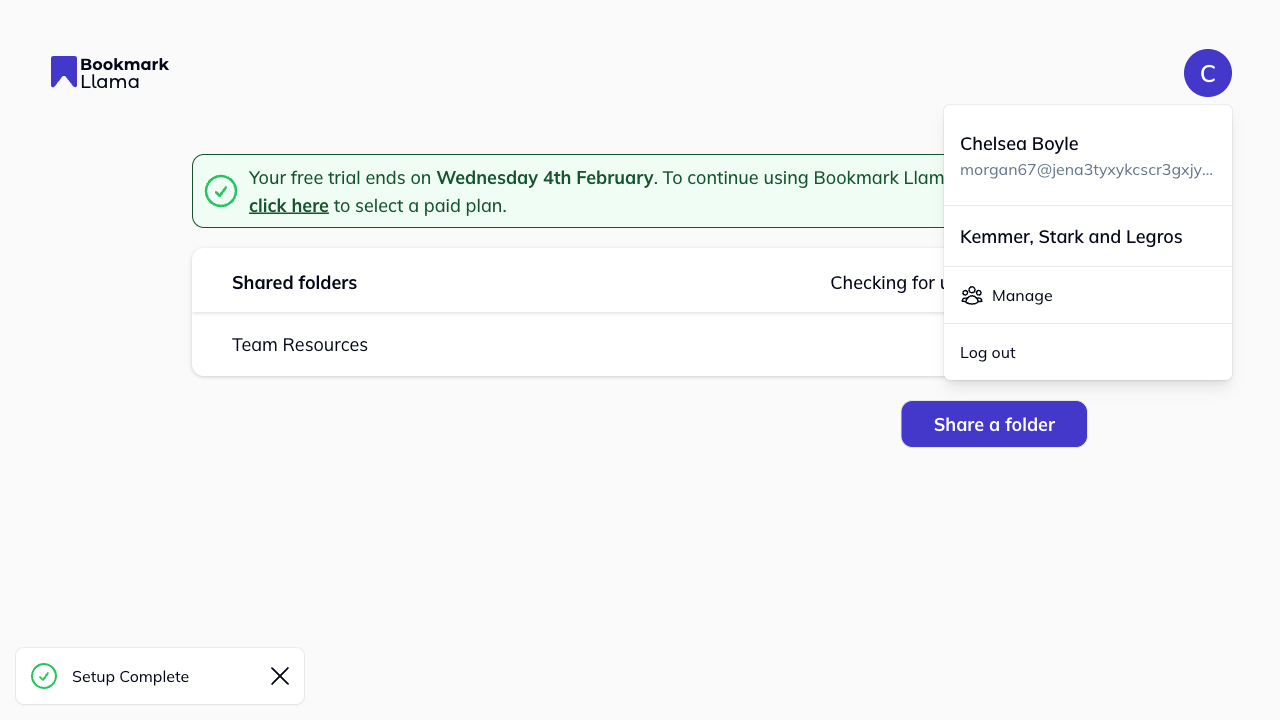1280x720 pixels.
Task: Click the Bookmark Llama logo
Action: tap(109, 72)
